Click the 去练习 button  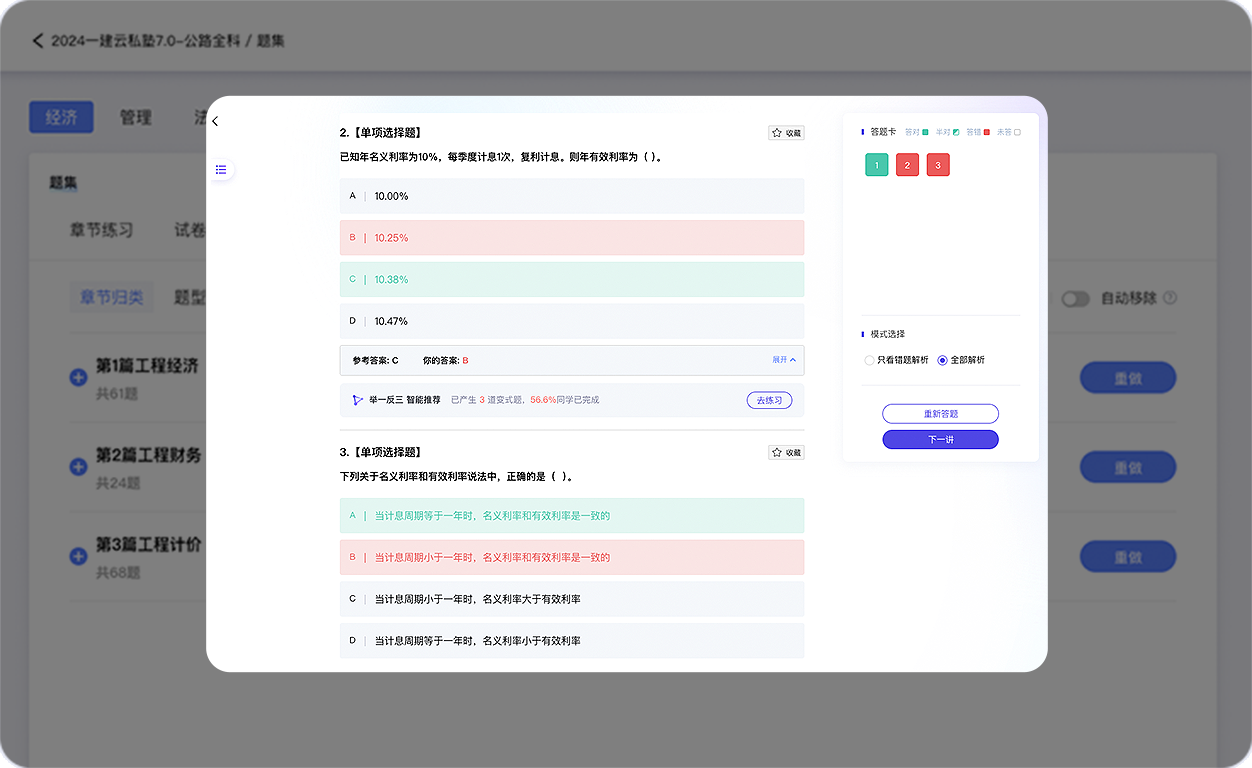pos(769,400)
